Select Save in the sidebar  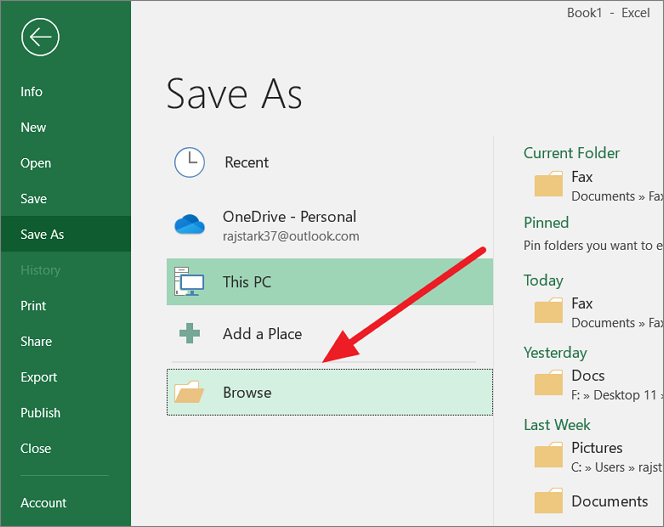(x=66, y=198)
